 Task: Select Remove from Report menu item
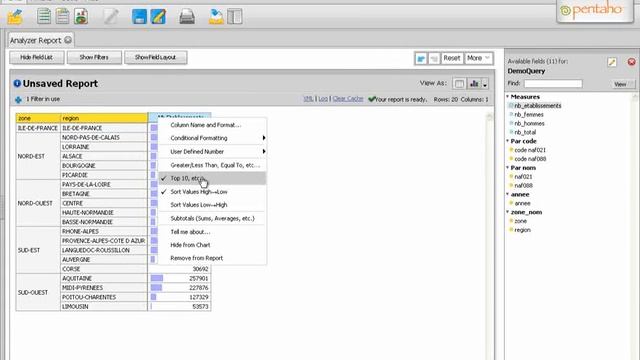(212, 258)
